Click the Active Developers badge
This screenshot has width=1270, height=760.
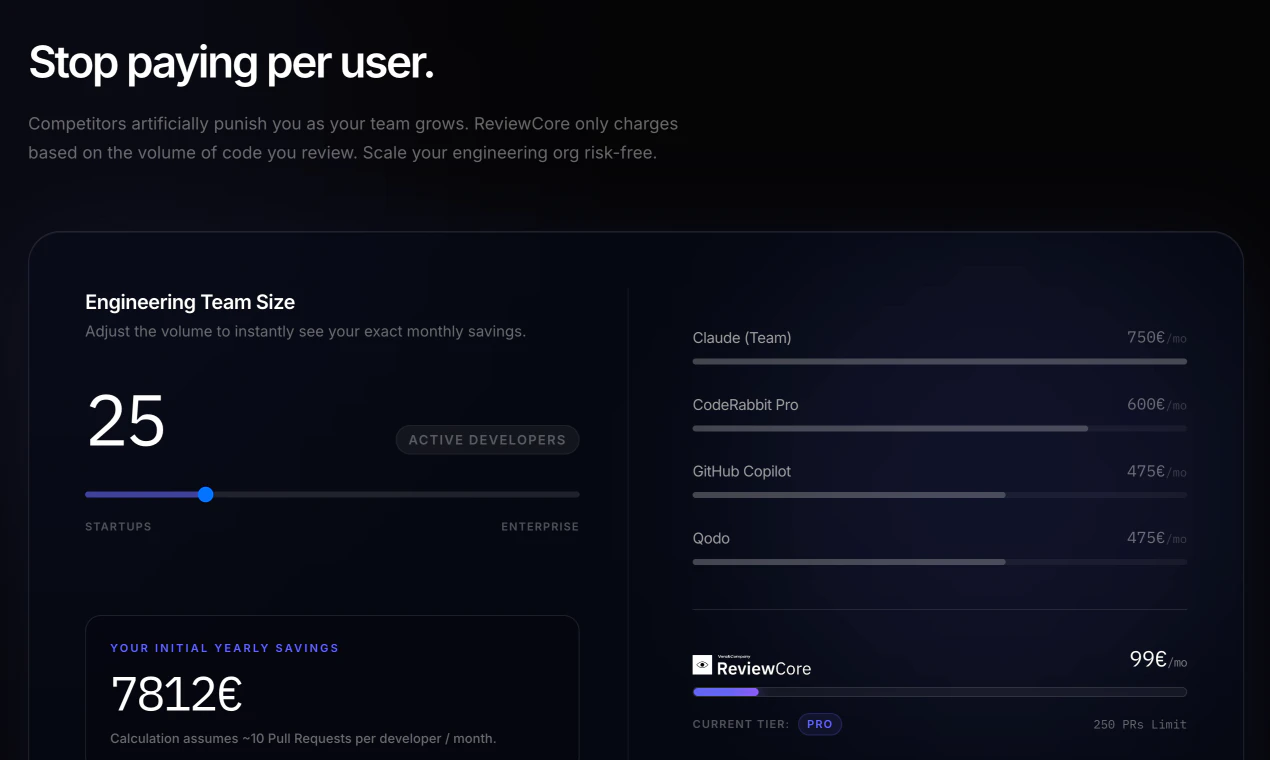pyautogui.click(x=487, y=440)
